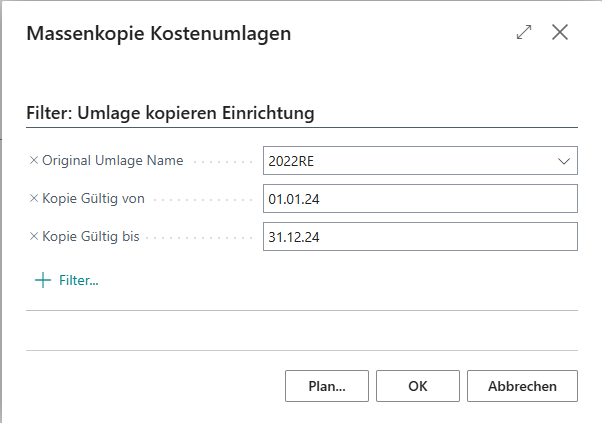
Task: Cancel with the Abbrechen button
Action: 522,386
